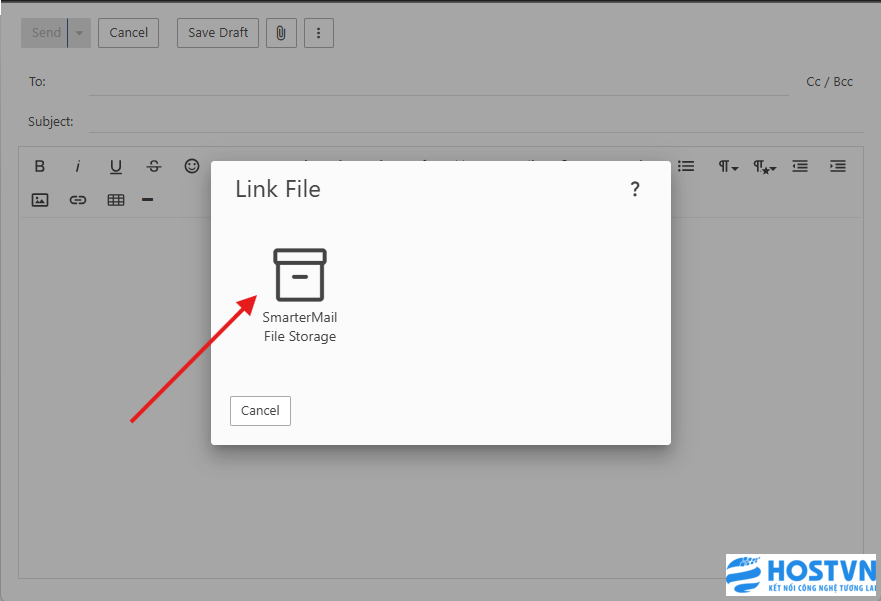Screen dimensions: 881x601
Task: Toggle bold formatting
Action: click(40, 167)
